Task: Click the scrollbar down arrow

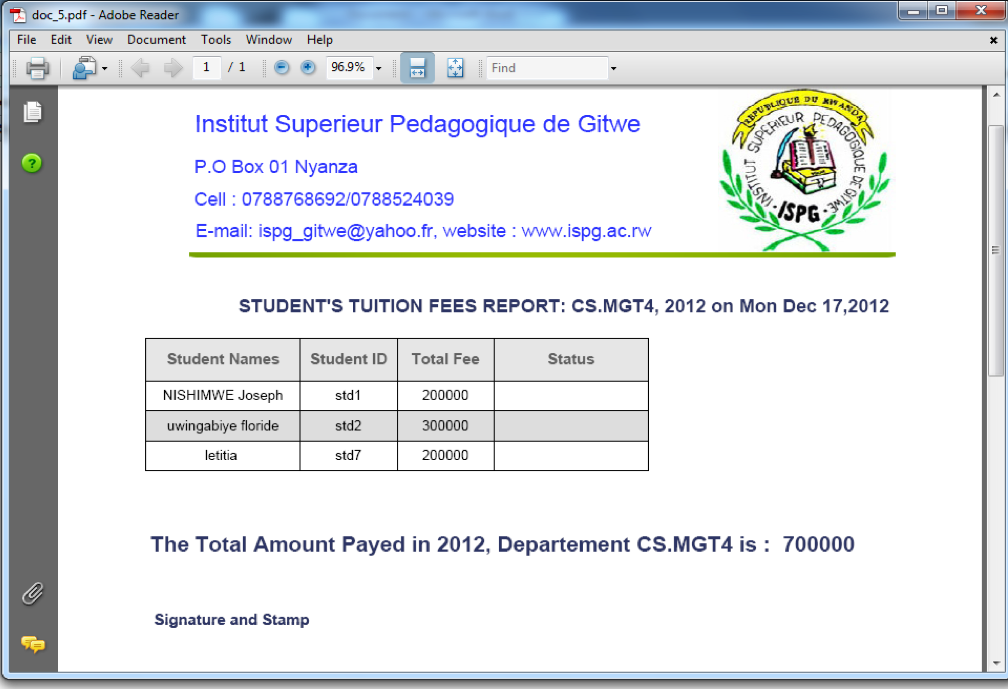Action: pyautogui.click(x=996, y=664)
